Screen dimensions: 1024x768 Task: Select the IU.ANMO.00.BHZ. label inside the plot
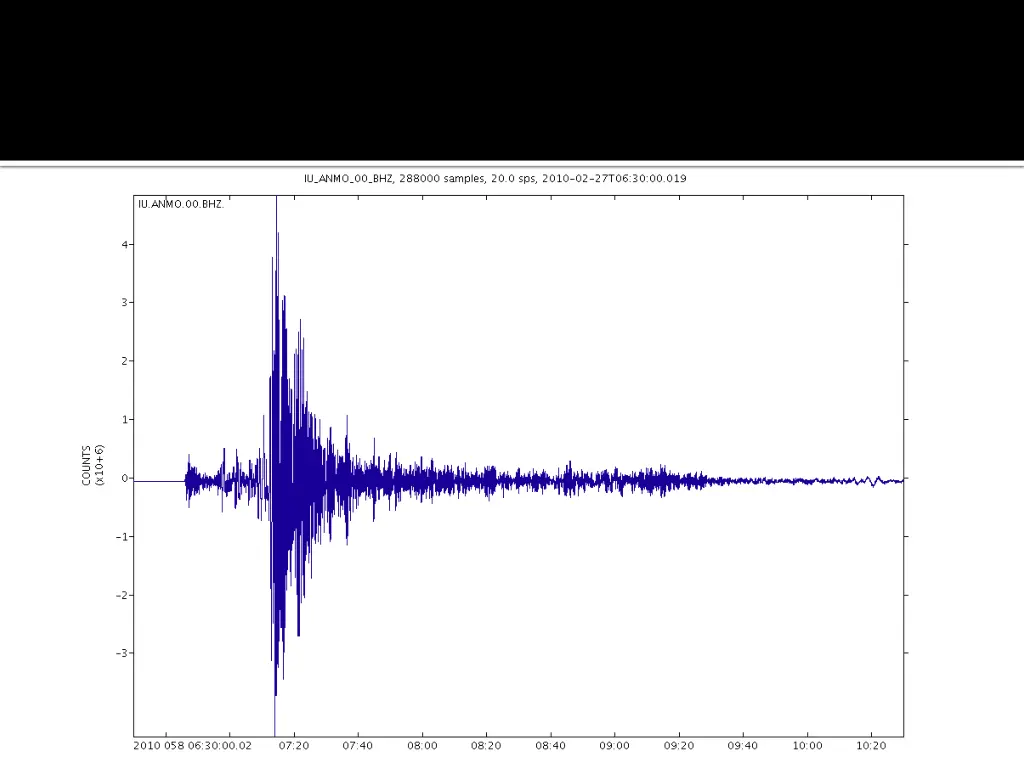[181, 205]
